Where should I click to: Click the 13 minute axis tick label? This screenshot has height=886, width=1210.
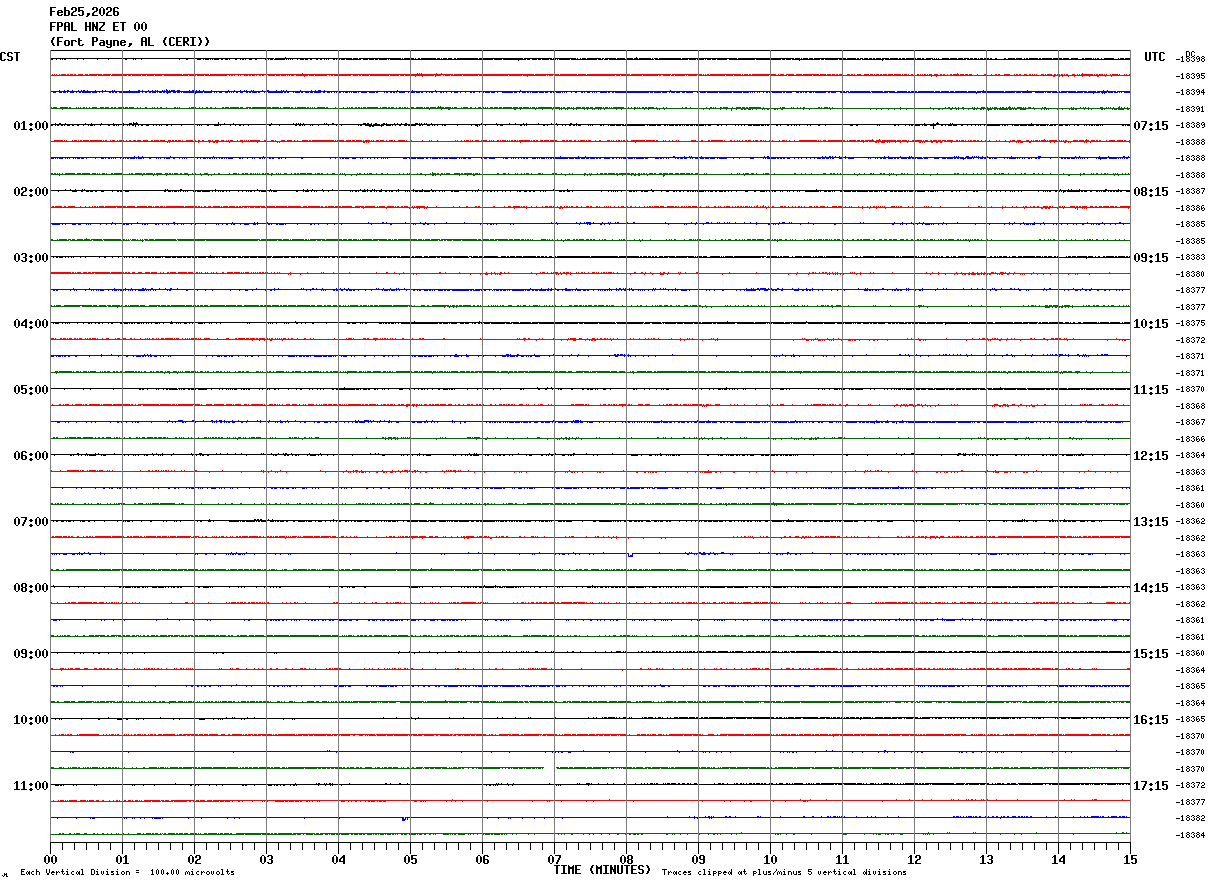(986, 859)
